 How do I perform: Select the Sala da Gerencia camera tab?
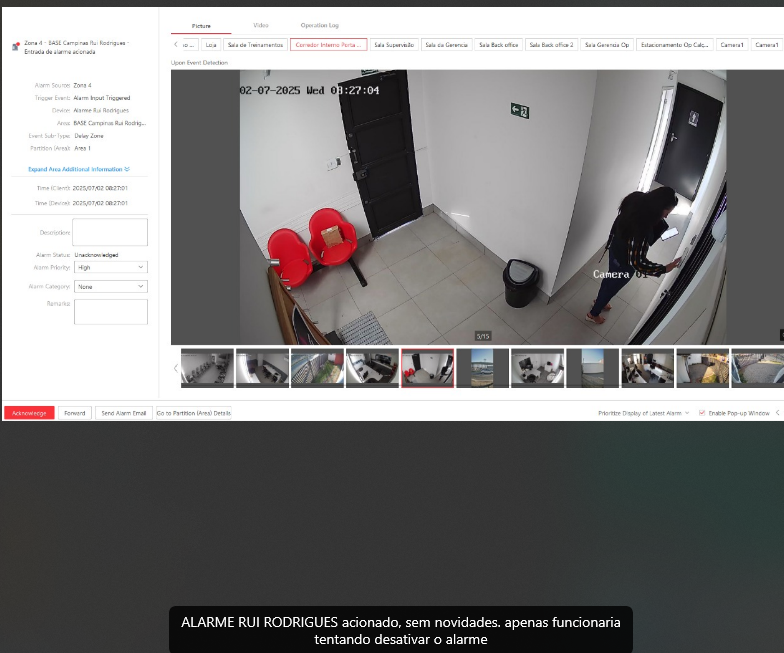(x=446, y=44)
